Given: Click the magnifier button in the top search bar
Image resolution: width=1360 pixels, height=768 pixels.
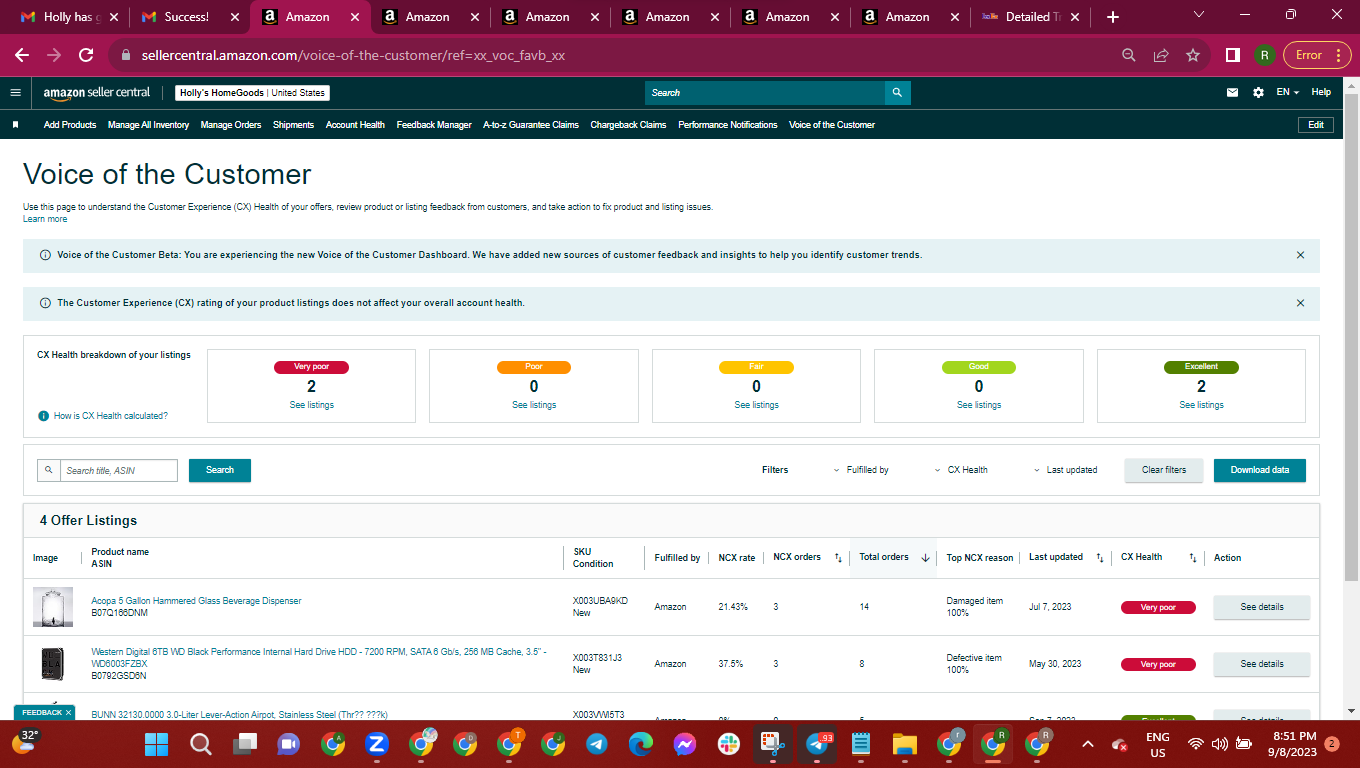Looking at the screenshot, I should pyautogui.click(x=898, y=93).
